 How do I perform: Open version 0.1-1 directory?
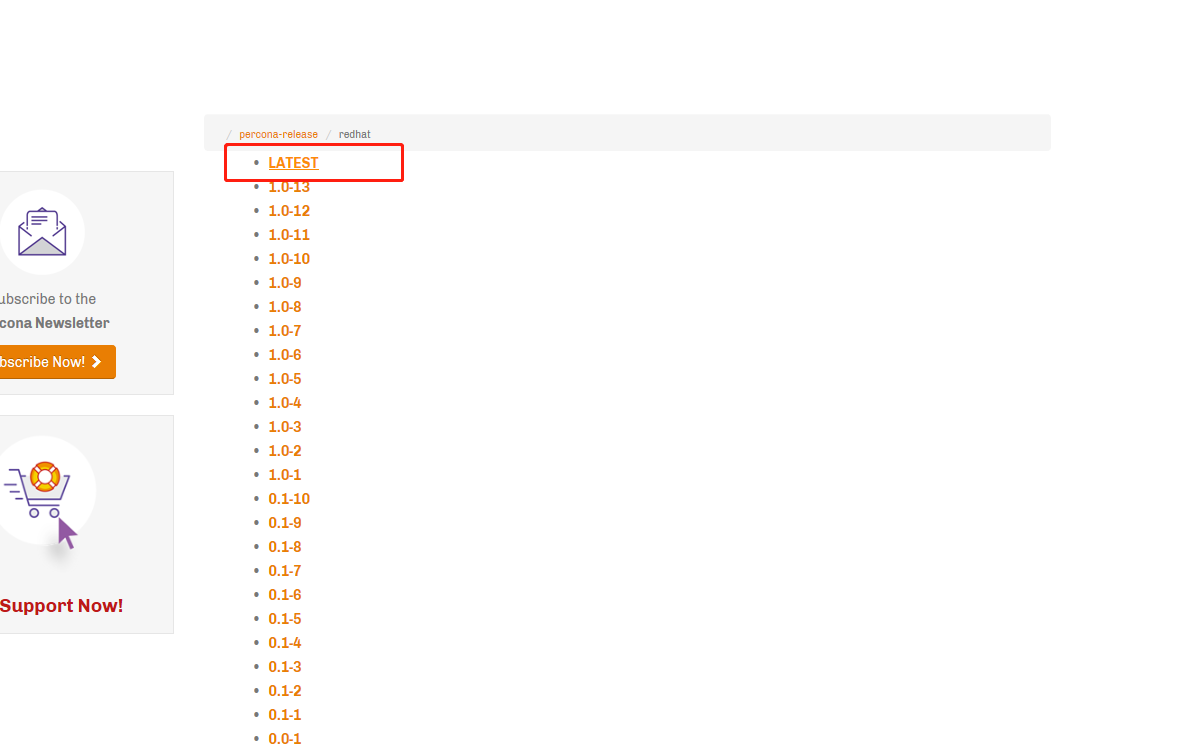click(x=285, y=715)
